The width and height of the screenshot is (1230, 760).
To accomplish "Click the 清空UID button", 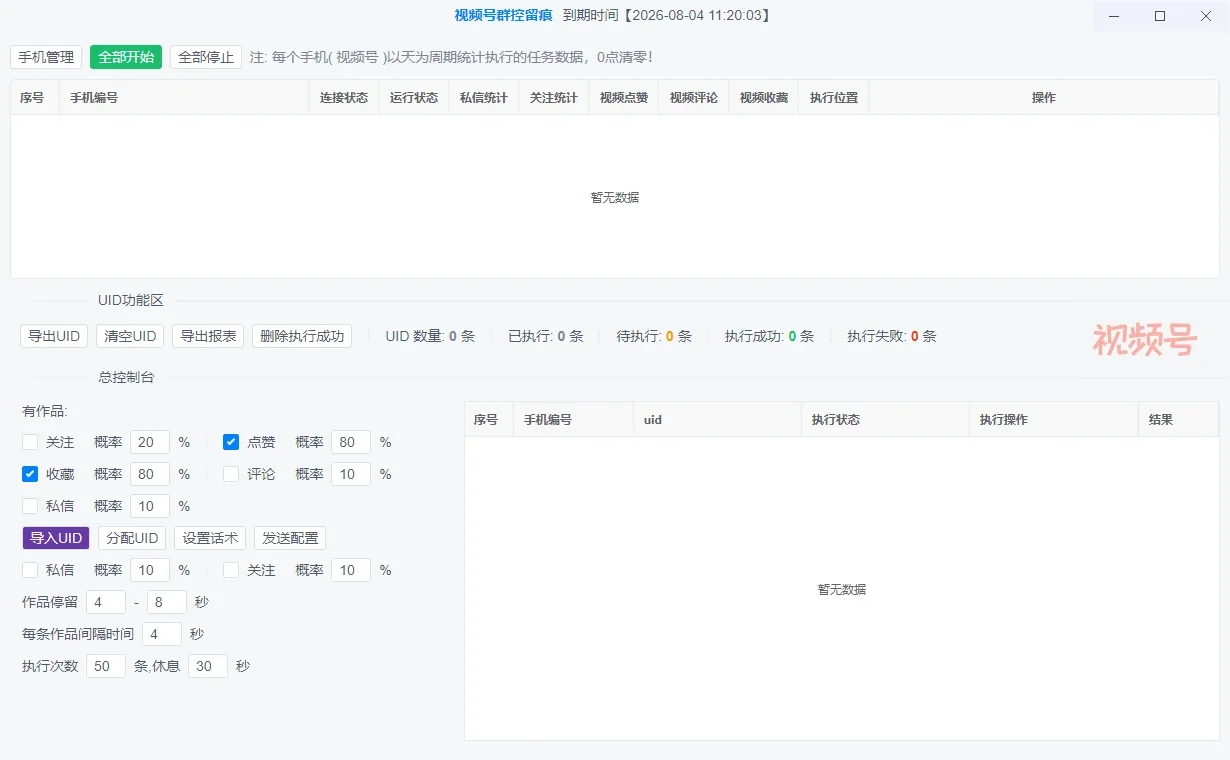I will tap(130, 336).
